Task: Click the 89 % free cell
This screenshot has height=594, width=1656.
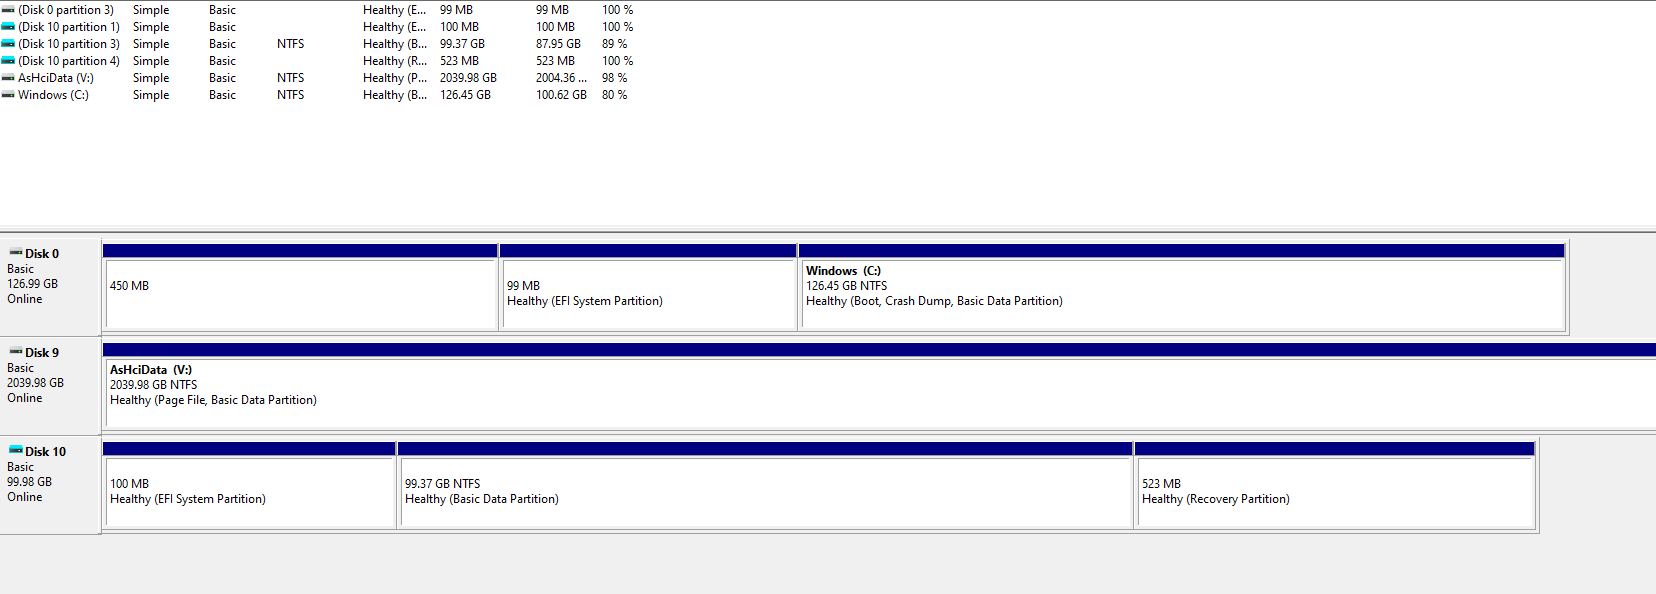Action: point(615,44)
